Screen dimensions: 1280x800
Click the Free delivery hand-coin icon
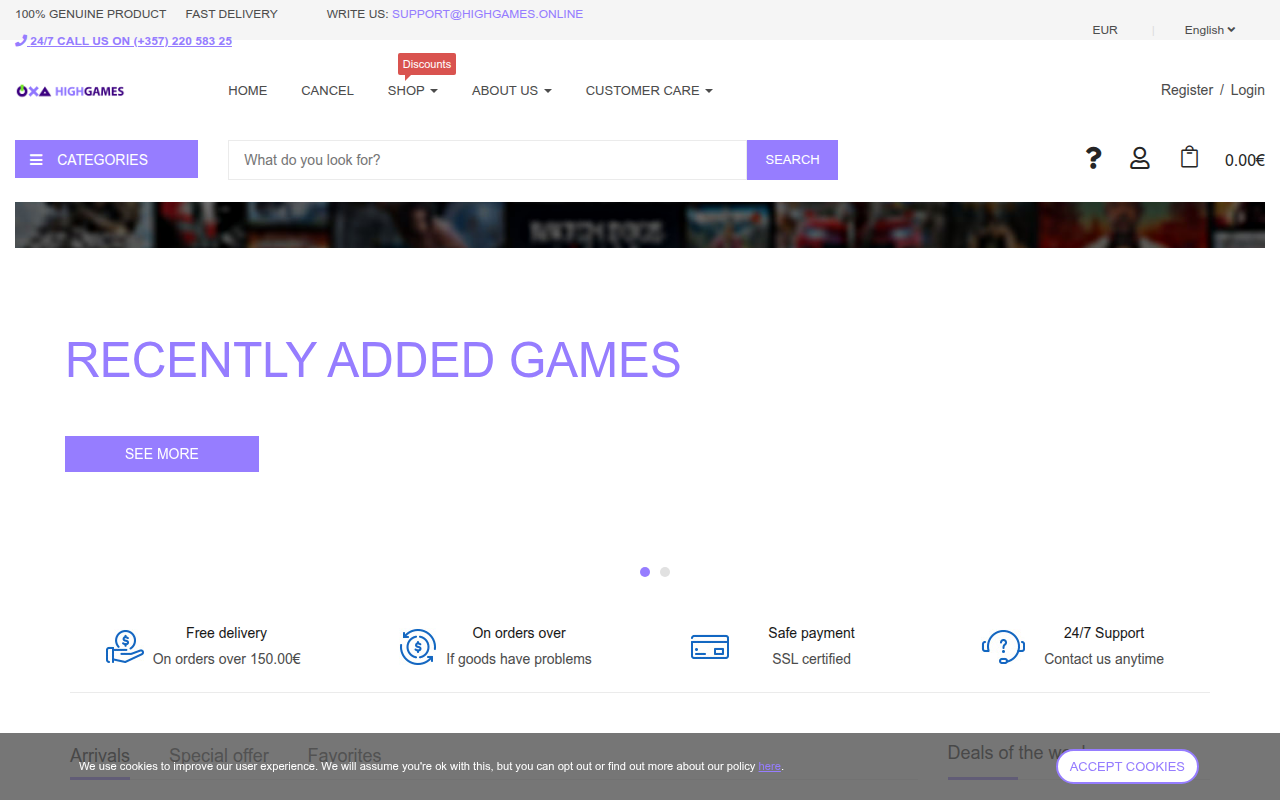pos(125,647)
